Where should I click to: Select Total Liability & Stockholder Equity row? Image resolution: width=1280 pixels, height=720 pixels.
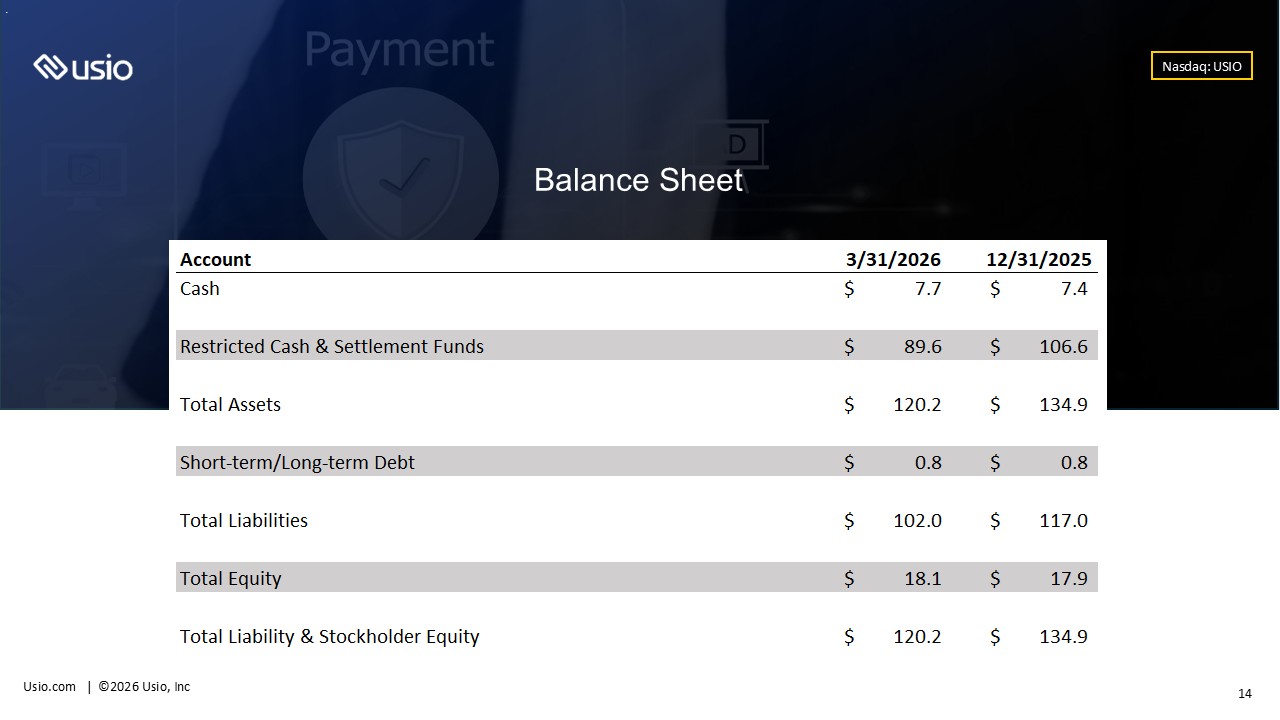coord(637,636)
